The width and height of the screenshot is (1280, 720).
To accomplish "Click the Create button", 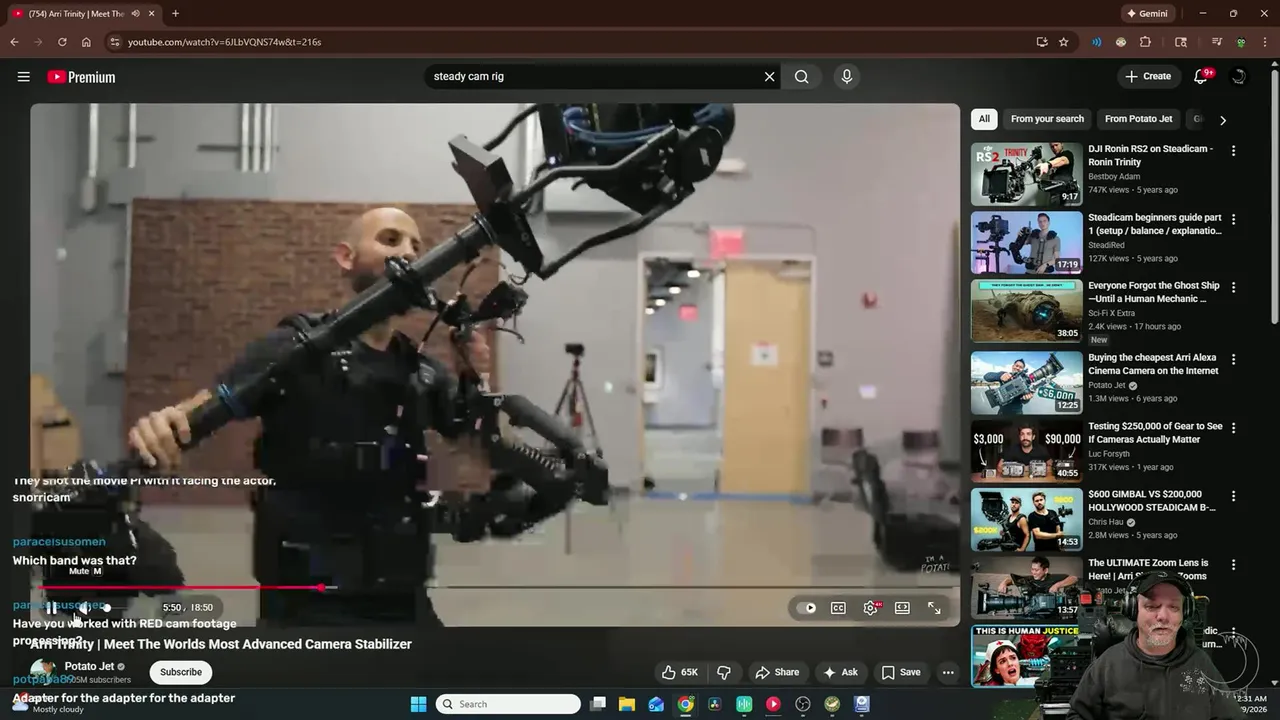I will click(x=1147, y=76).
